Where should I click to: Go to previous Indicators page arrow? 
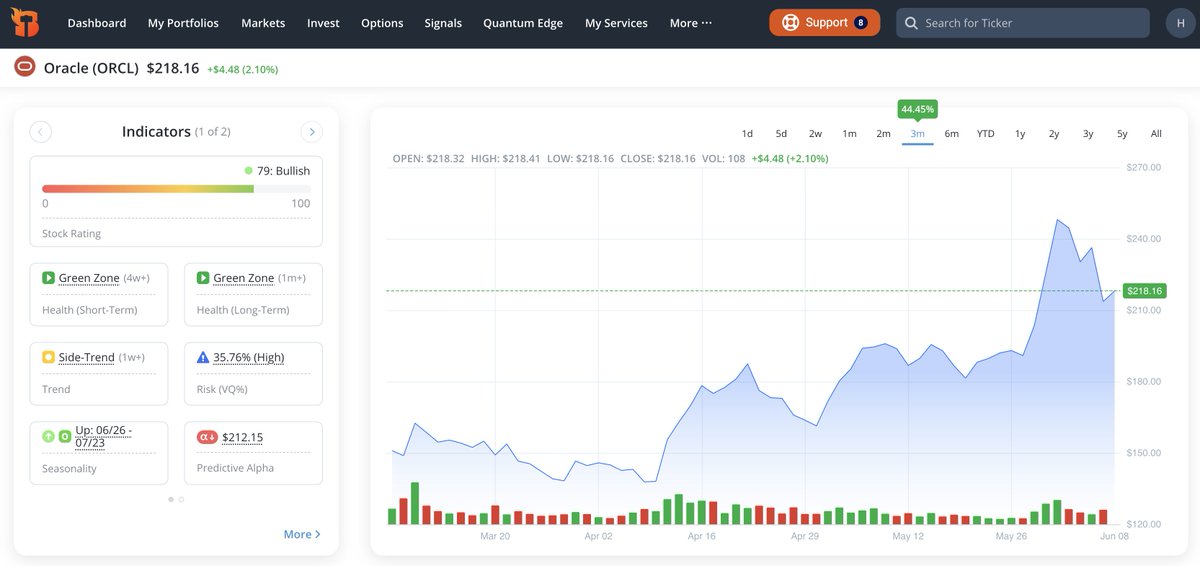point(41,132)
